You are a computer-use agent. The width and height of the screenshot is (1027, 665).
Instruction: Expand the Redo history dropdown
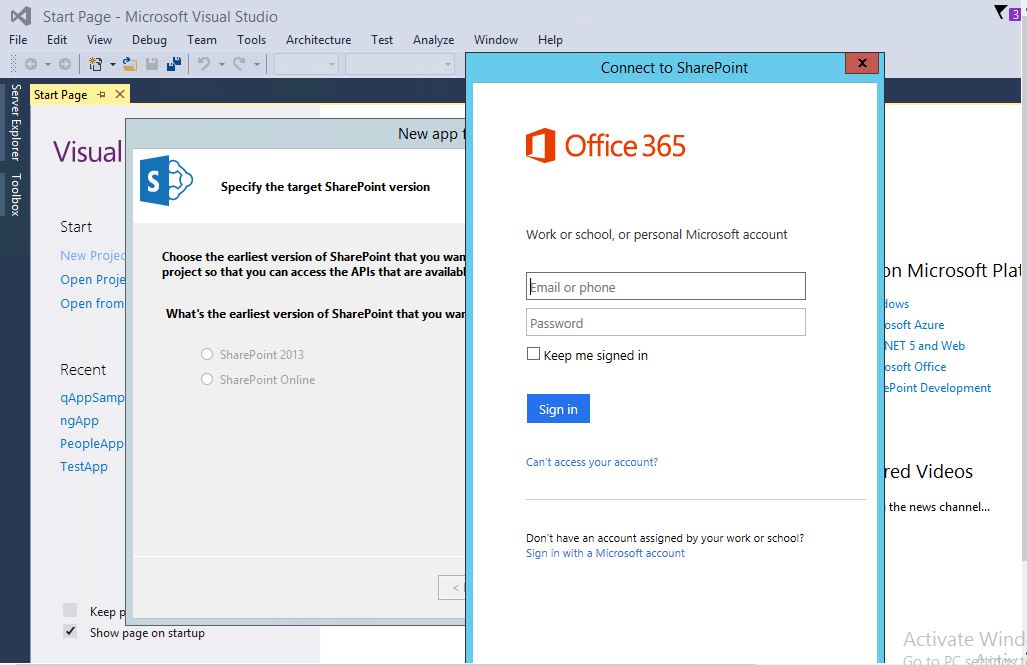257,64
